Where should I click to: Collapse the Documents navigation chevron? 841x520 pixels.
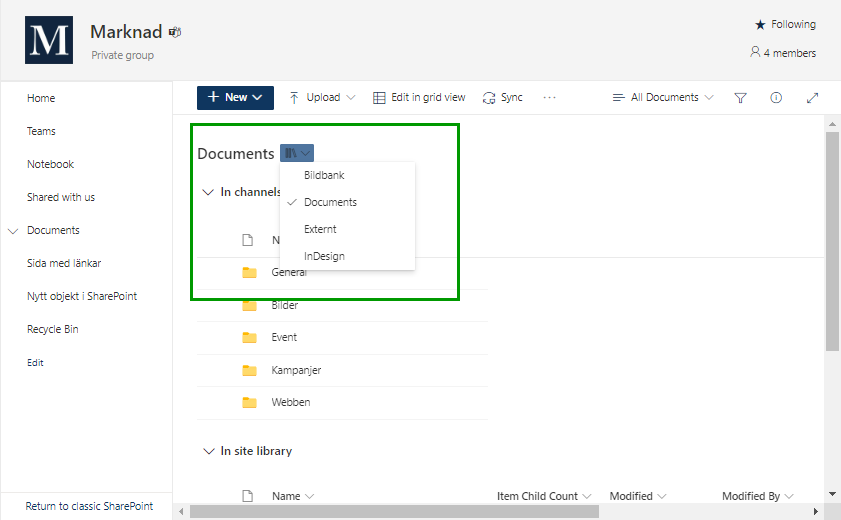click(13, 231)
